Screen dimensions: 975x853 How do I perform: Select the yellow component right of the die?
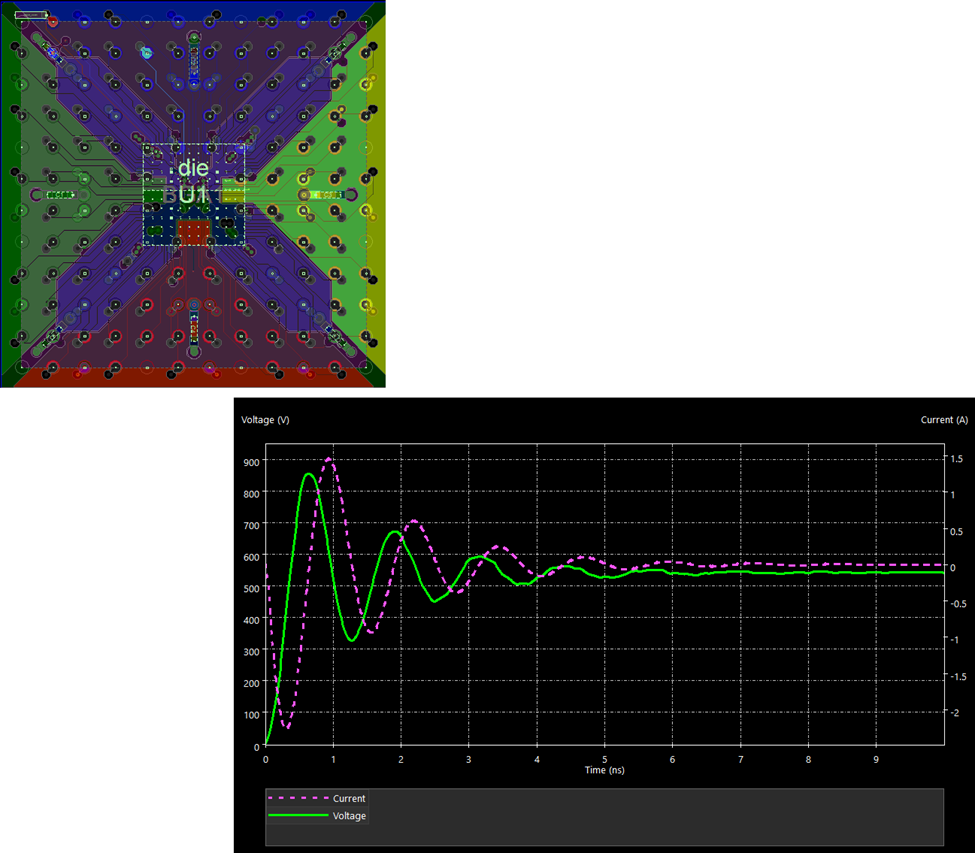(325, 194)
